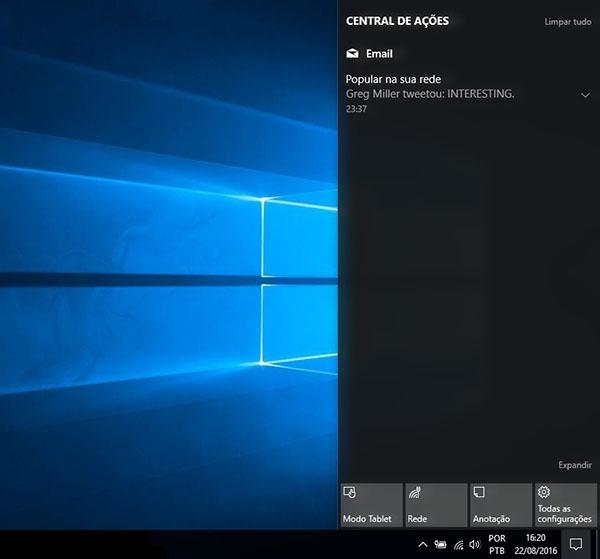Expand the Greg Miller notification chevron
This screenshot has height=559, width=600.
(585, 95)
